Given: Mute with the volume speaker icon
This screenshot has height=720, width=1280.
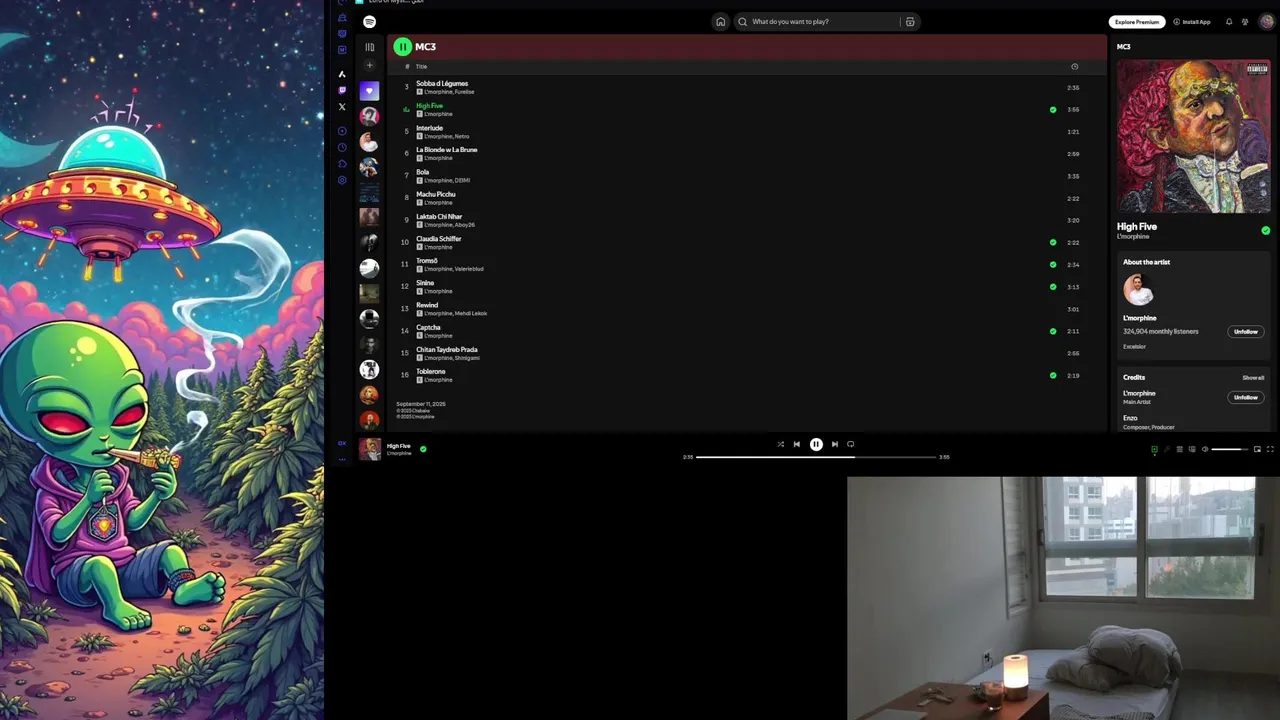Looking at the screenshot, I should (1205, 449).
